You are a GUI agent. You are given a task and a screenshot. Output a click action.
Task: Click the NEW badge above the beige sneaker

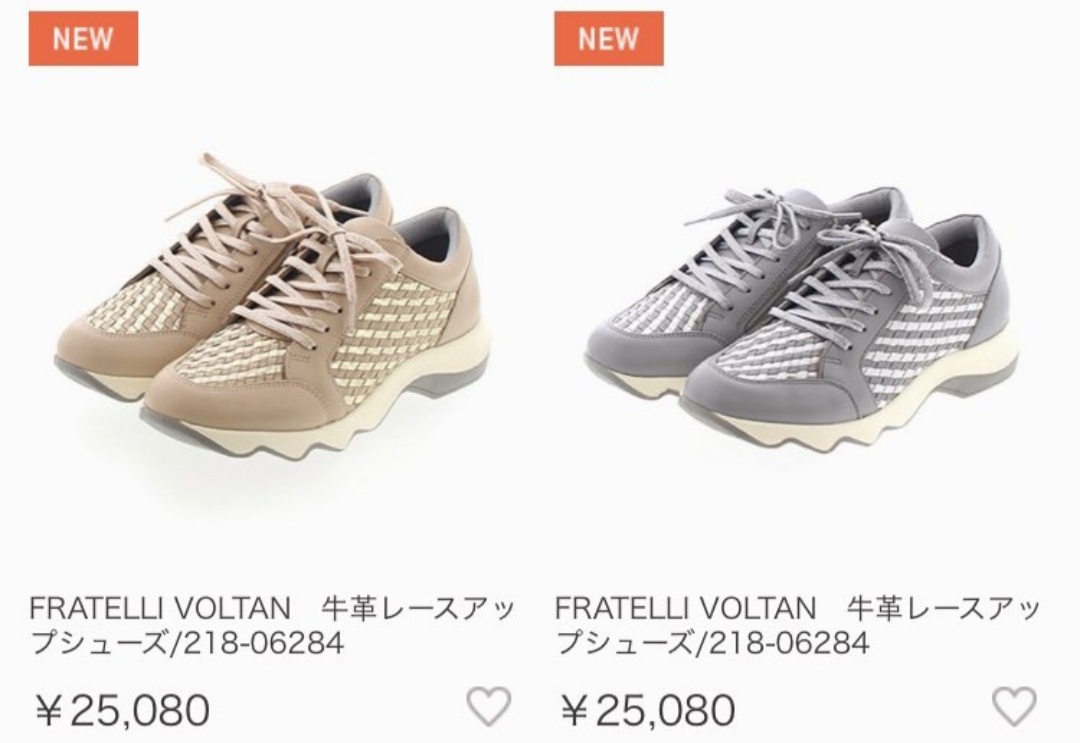83,39
